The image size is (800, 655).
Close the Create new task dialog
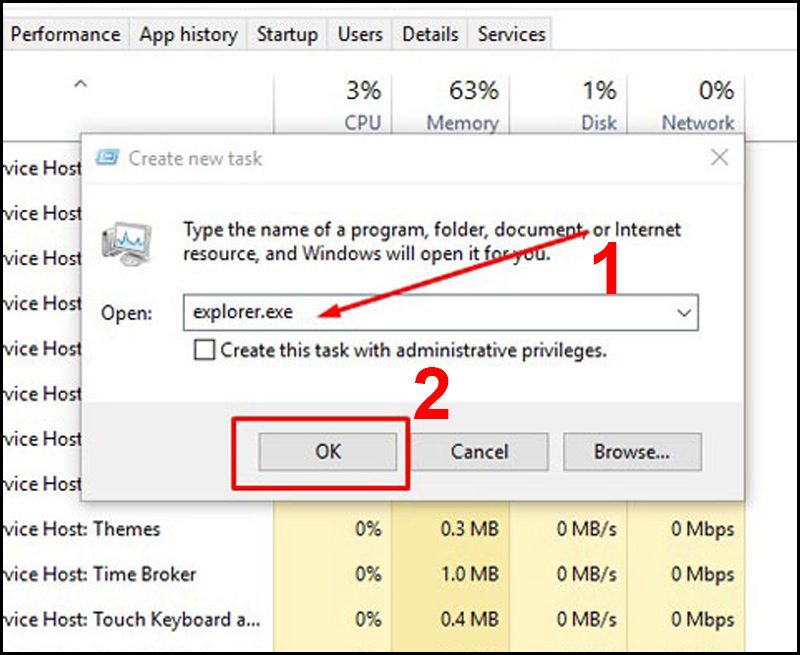pyautogui.click(x=719, y=157)
